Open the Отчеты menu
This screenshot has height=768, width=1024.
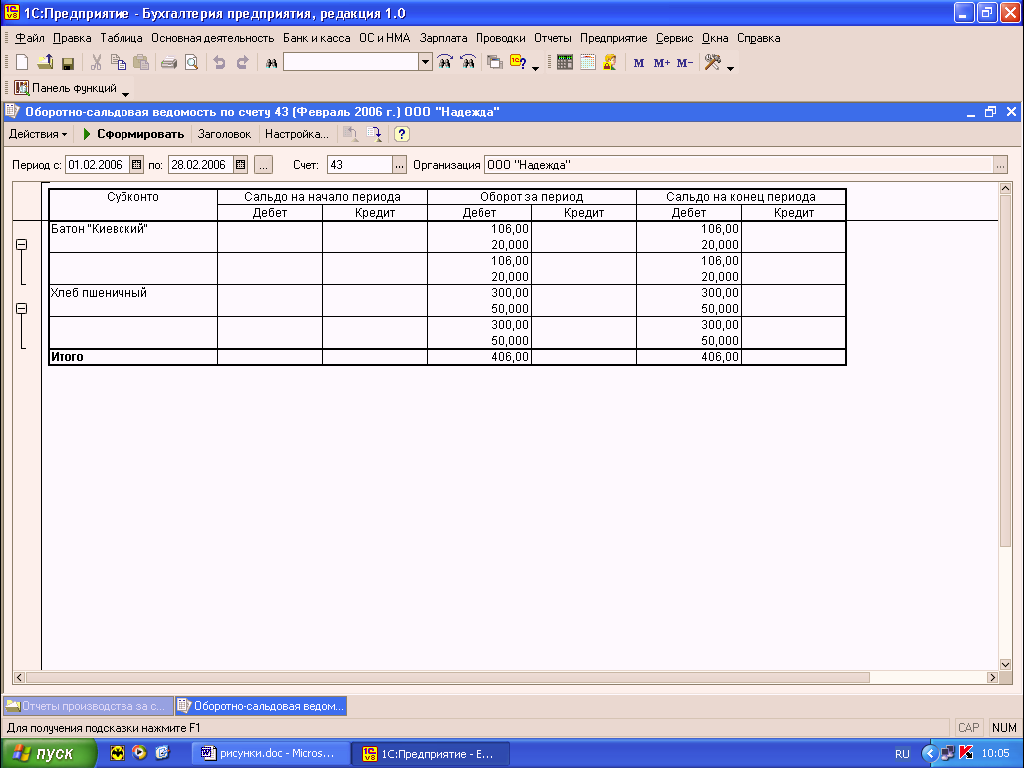pyautogui.click(x=552, y=38)
